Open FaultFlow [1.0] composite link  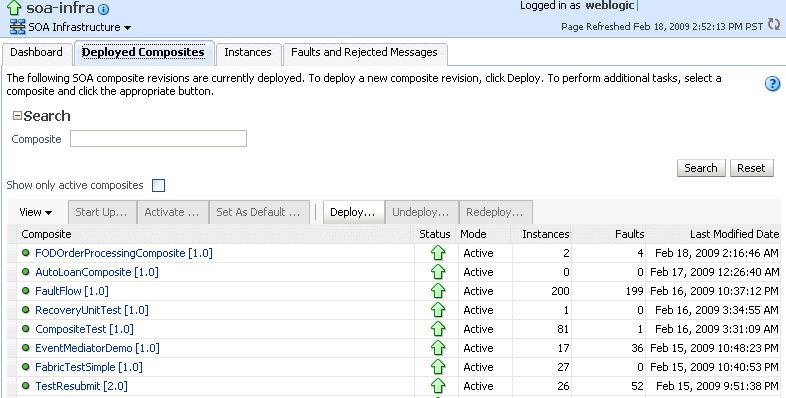72,291
